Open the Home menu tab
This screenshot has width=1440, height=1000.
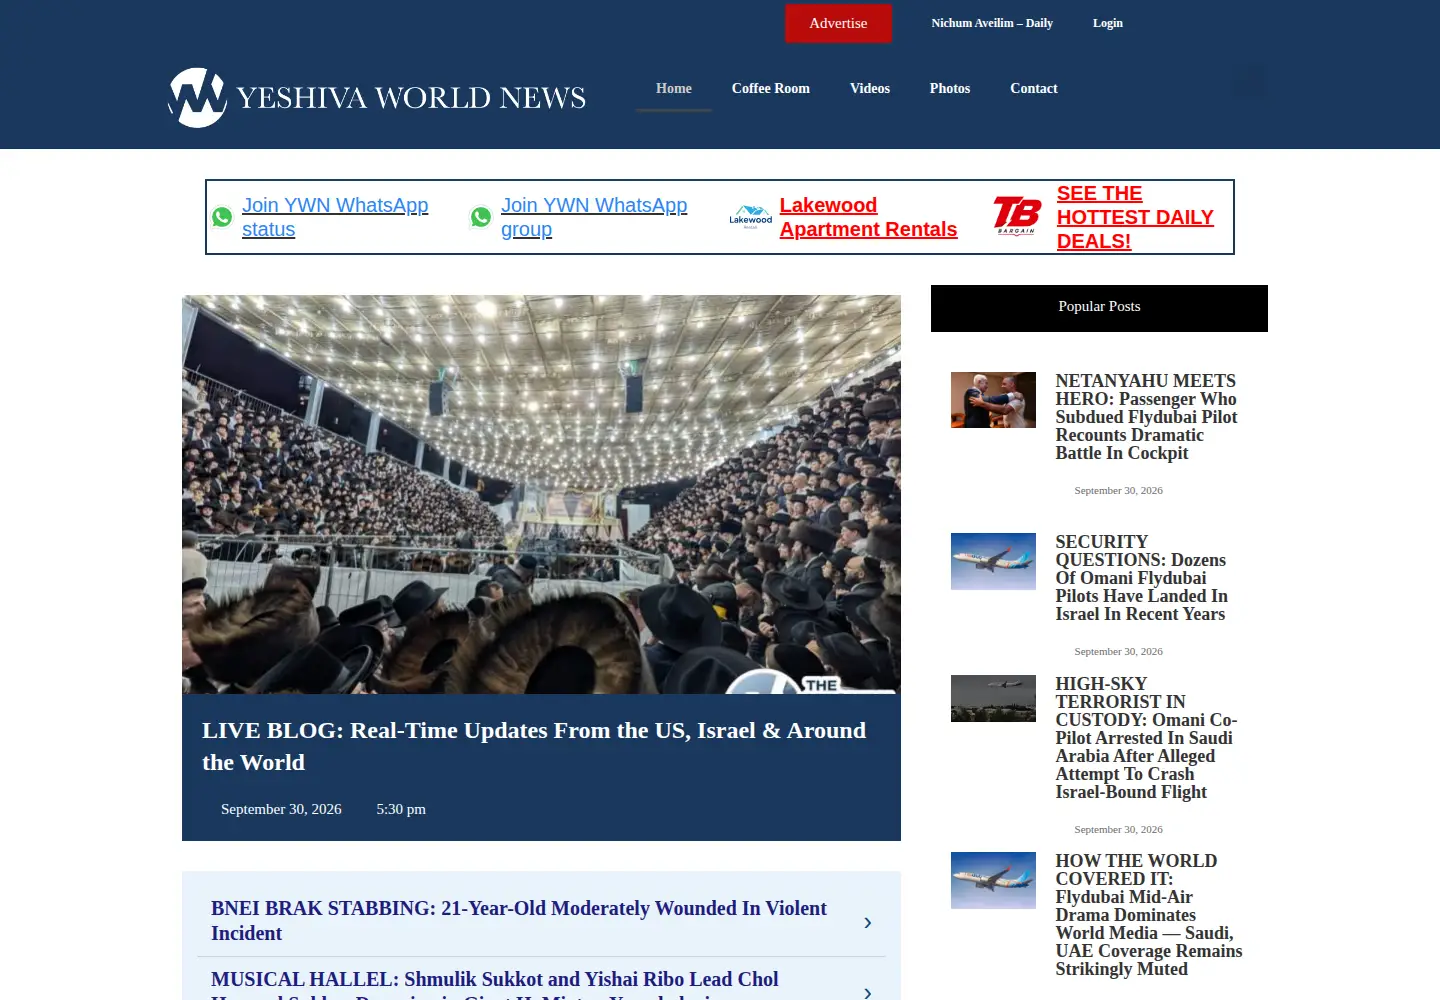click(674, 88)
